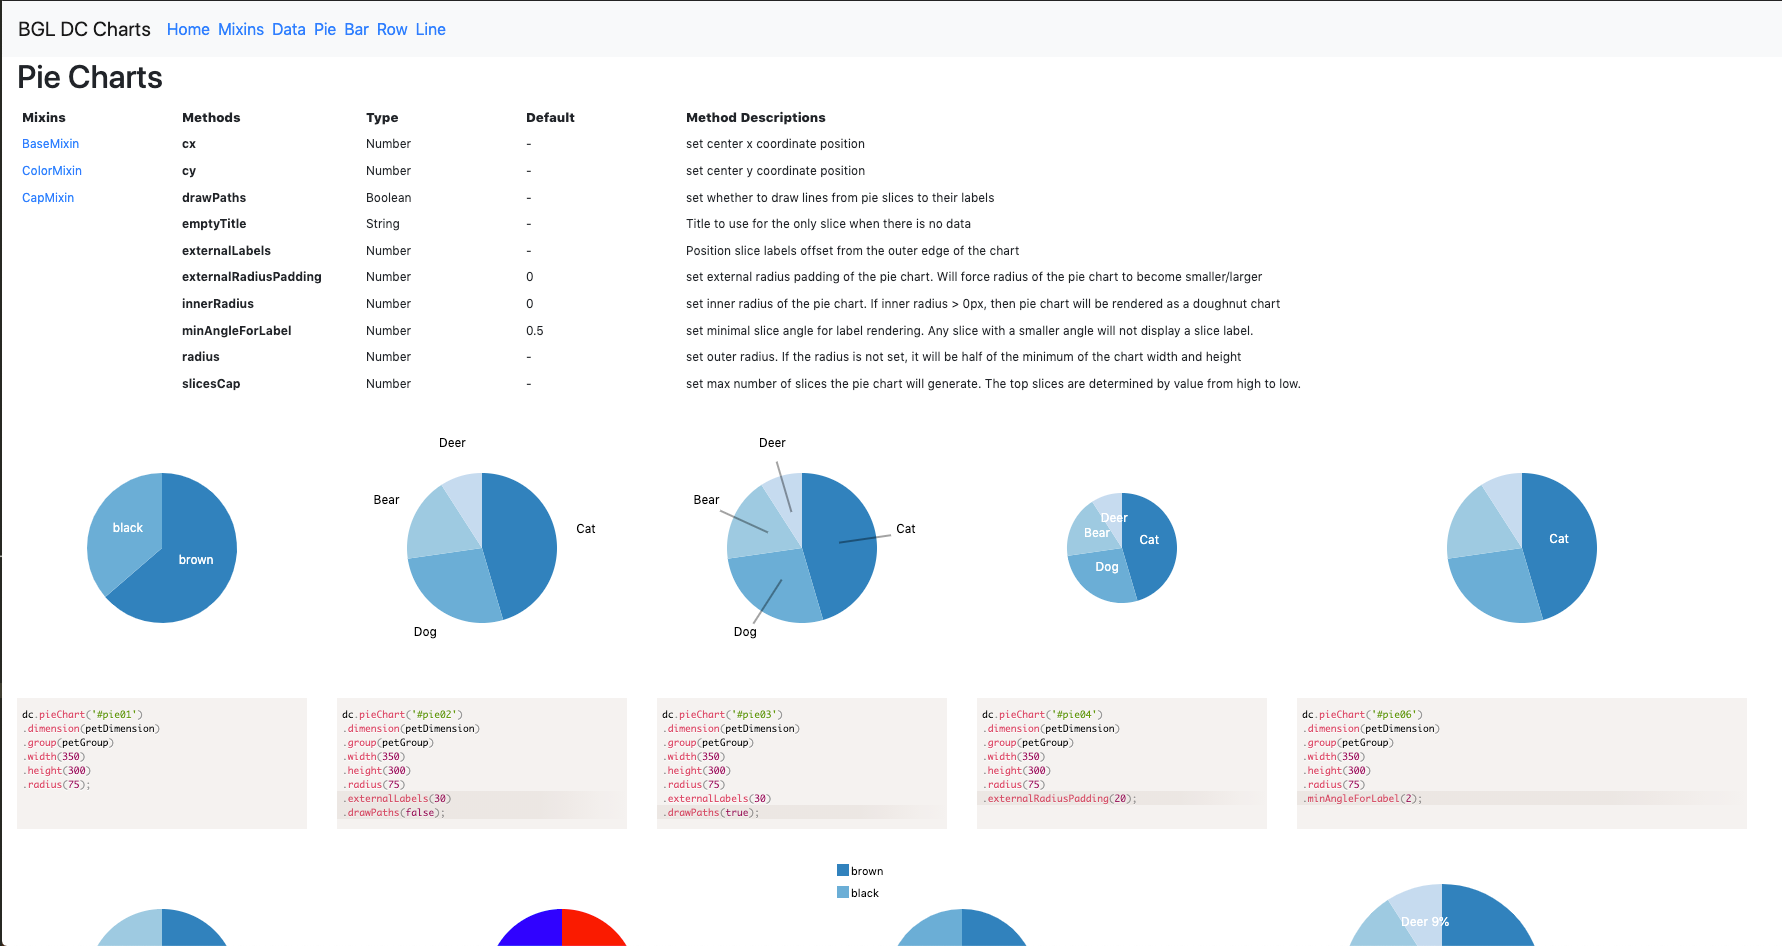
Task: Click the minAngleForLabel(2) code line
Action: [x=1362, y=799]
